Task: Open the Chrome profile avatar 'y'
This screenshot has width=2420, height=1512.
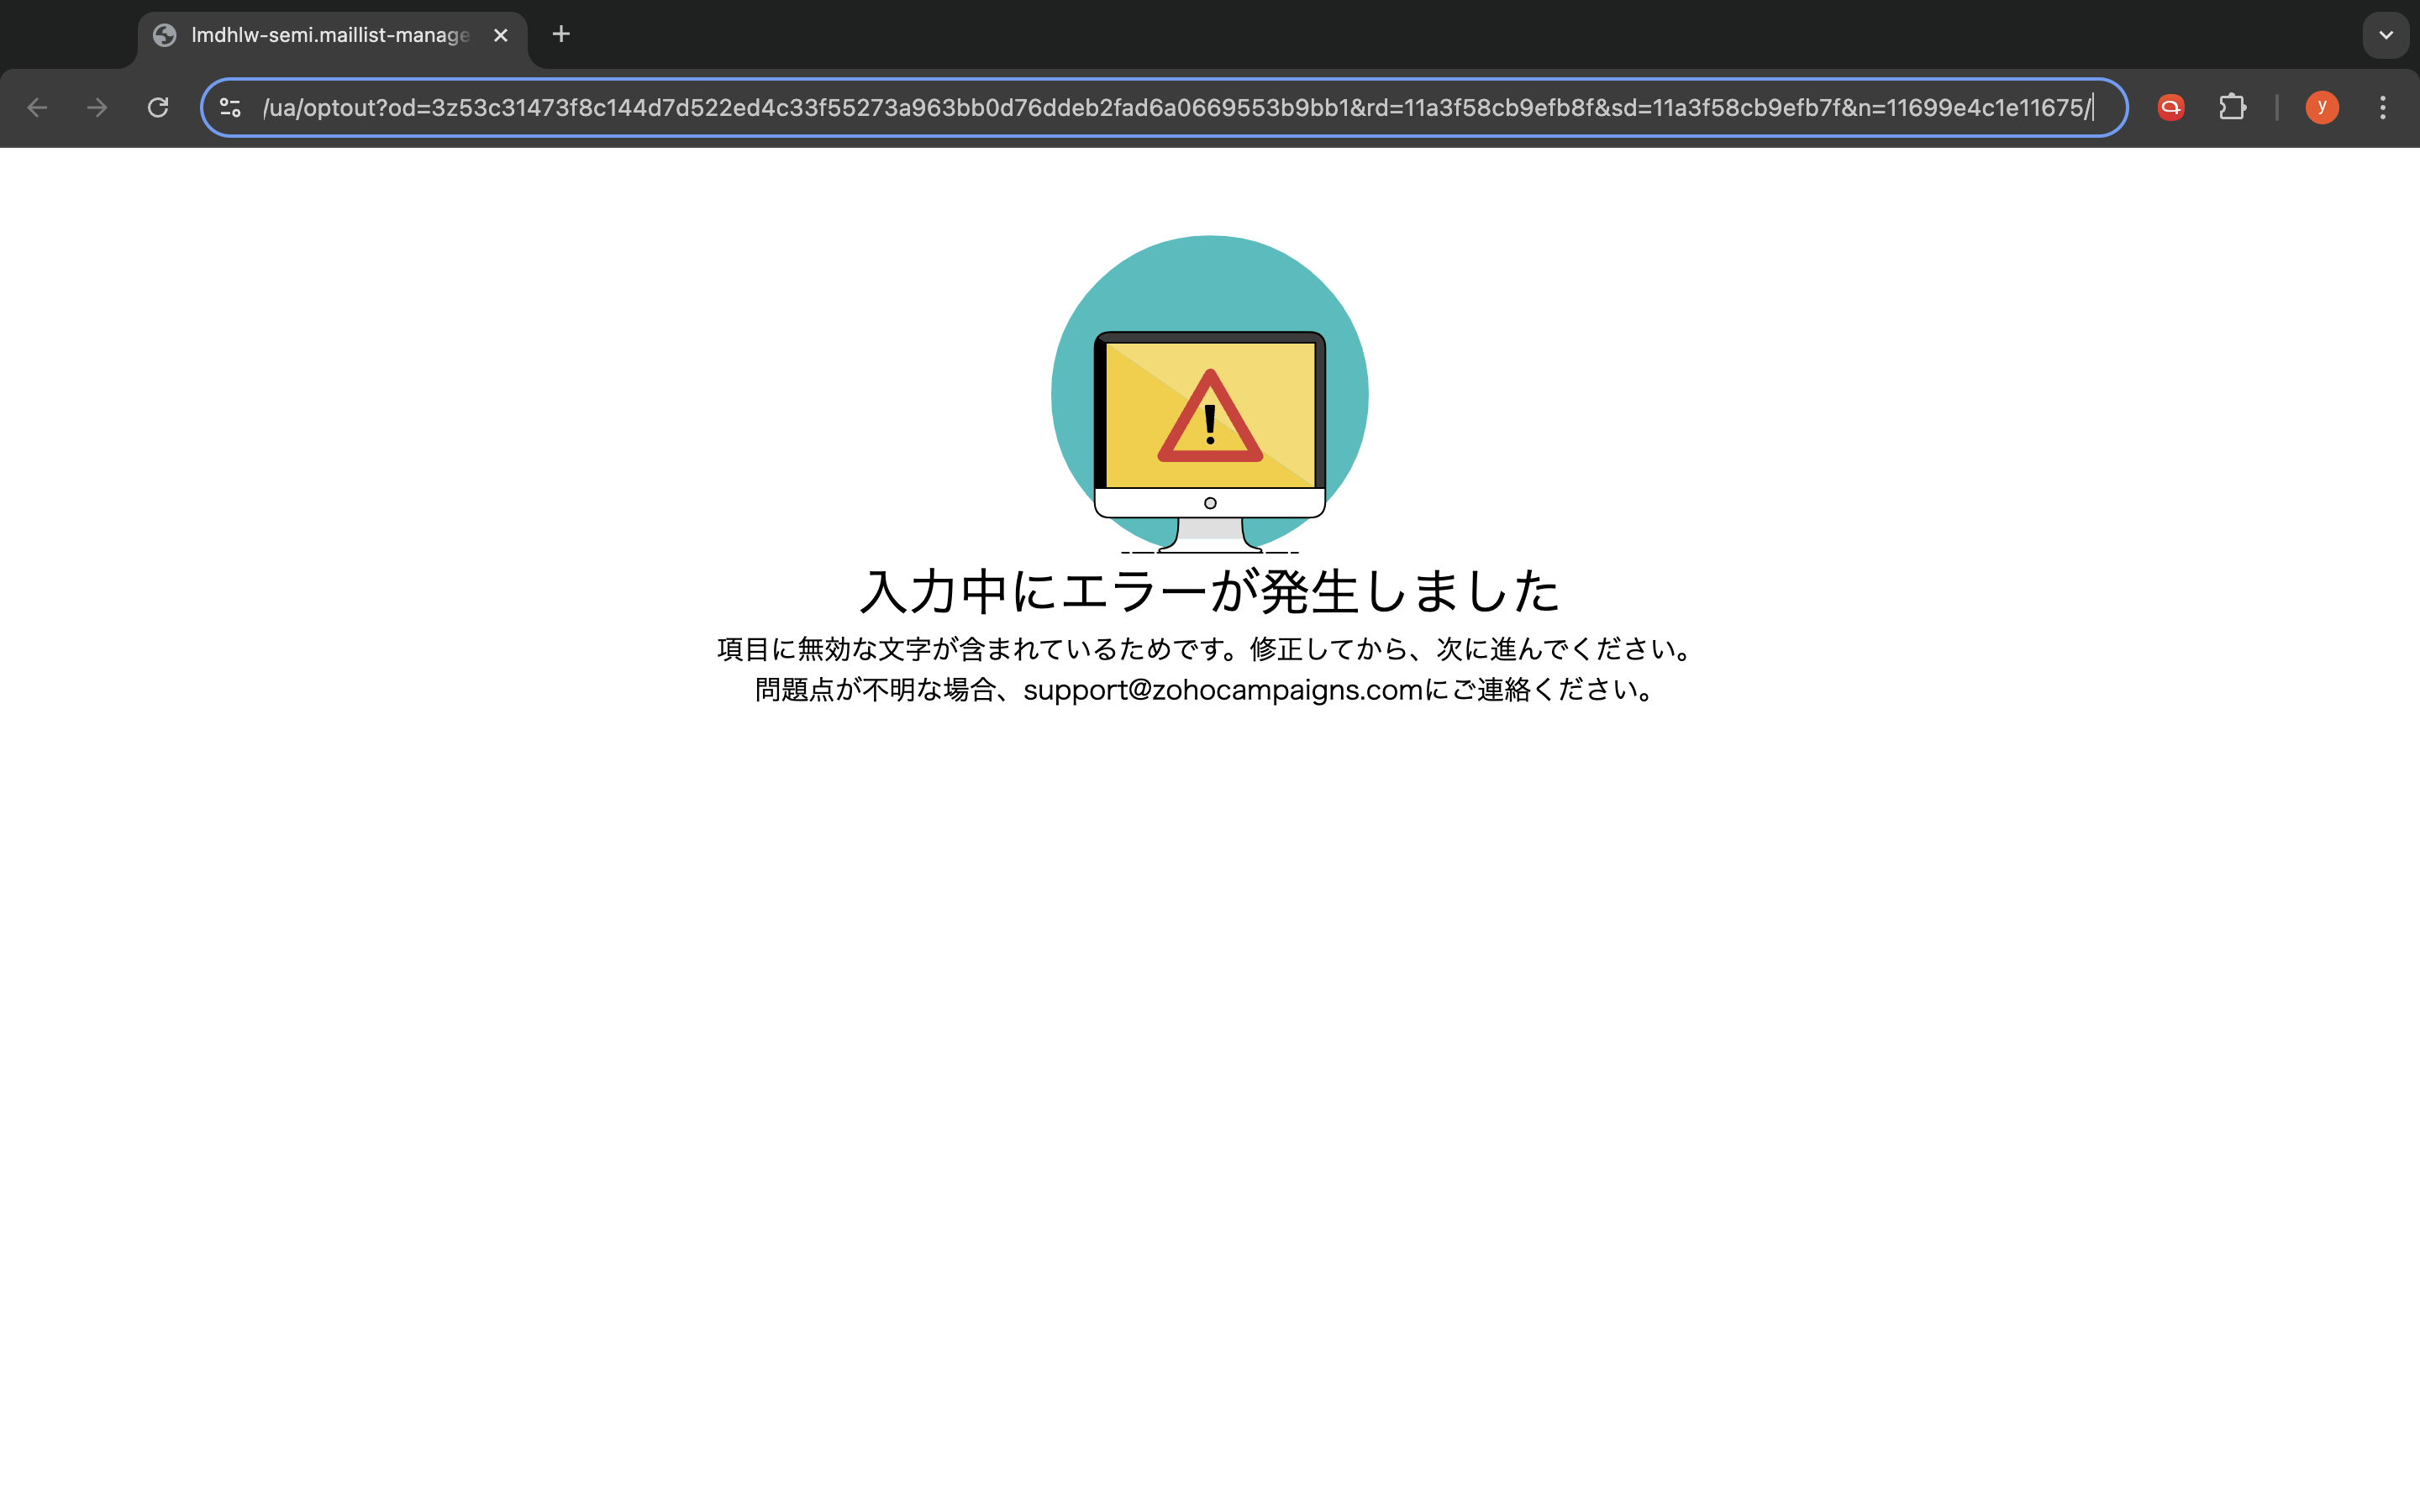Action: (2321, 108)
